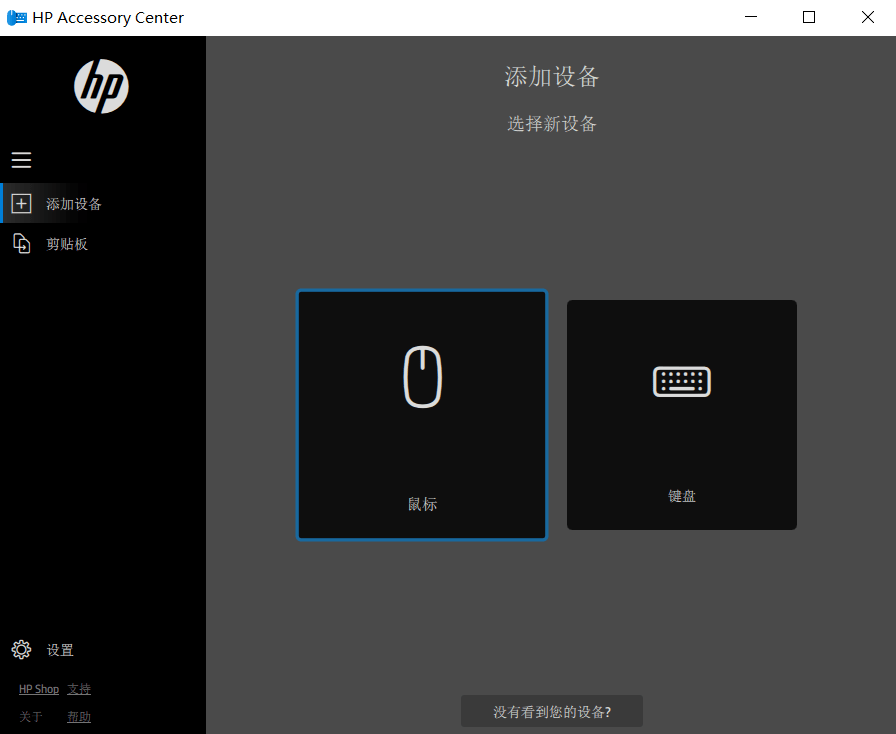This screenshot has width=896, height=734.
Task: Open the 剪贴板 clipboard icon in sidebar
Action: click(x=21, y=243)
